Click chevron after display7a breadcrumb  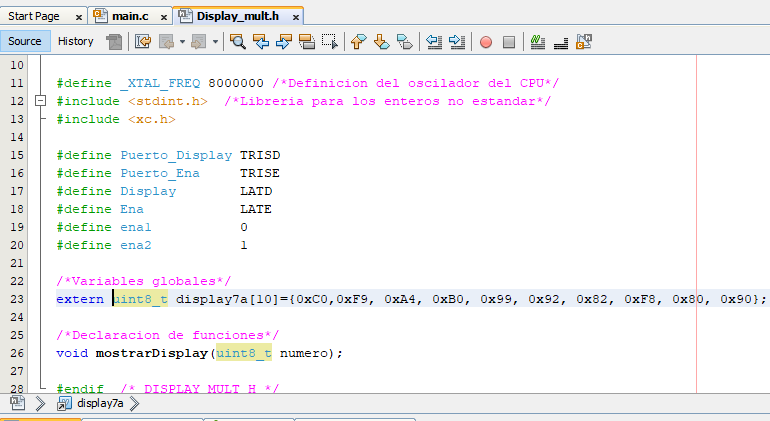pos(135,404)
